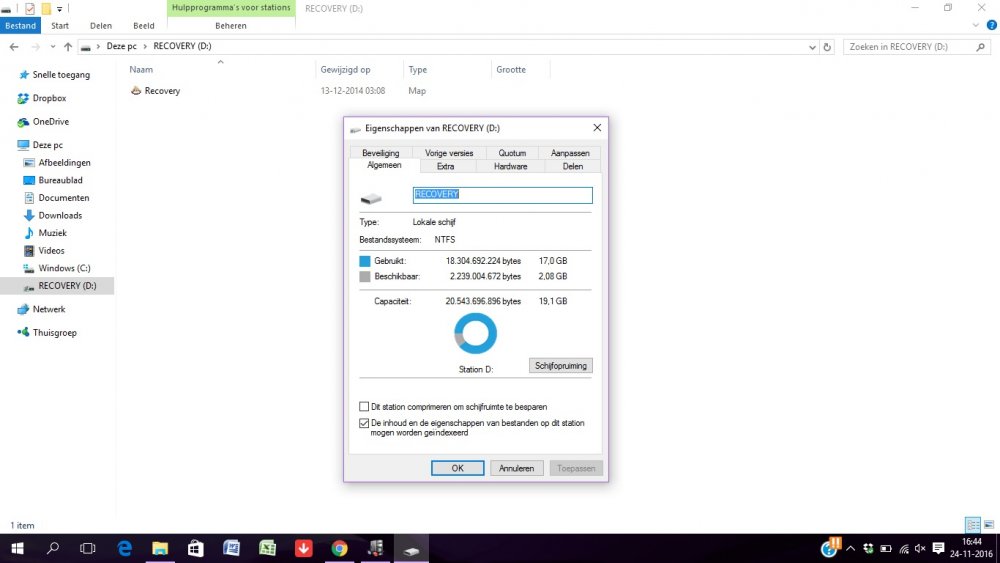The height and width of the screenshot is (563, 1000).
Task: Open the Bestand menu
Action: click(20, 26)
